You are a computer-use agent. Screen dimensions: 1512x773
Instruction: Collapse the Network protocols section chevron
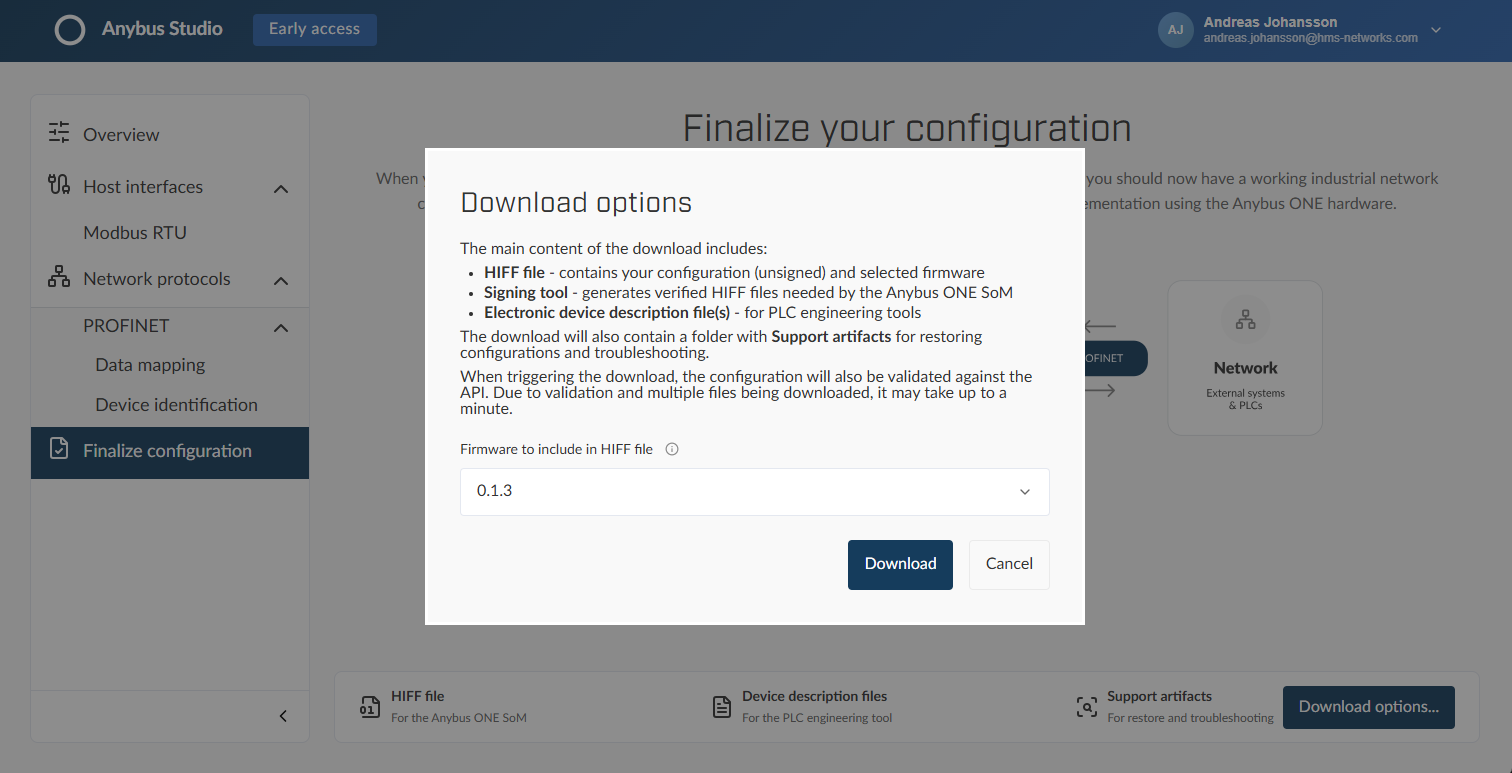tap(281, 281)
